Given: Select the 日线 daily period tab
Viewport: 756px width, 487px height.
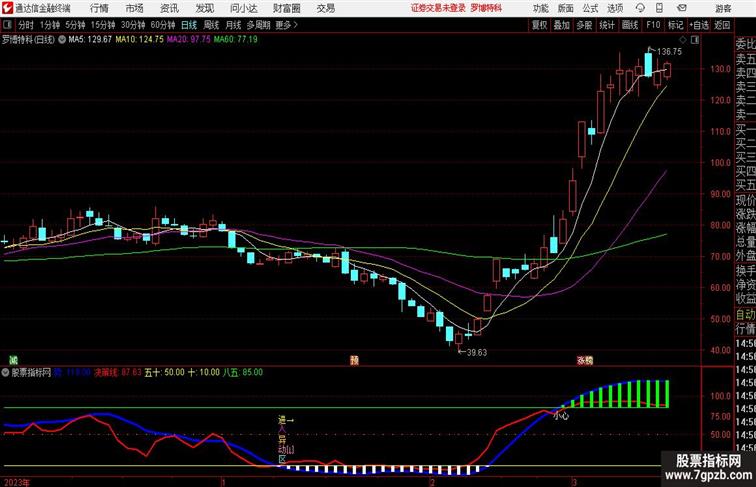Looking at the screenshot, I should 189,25.
